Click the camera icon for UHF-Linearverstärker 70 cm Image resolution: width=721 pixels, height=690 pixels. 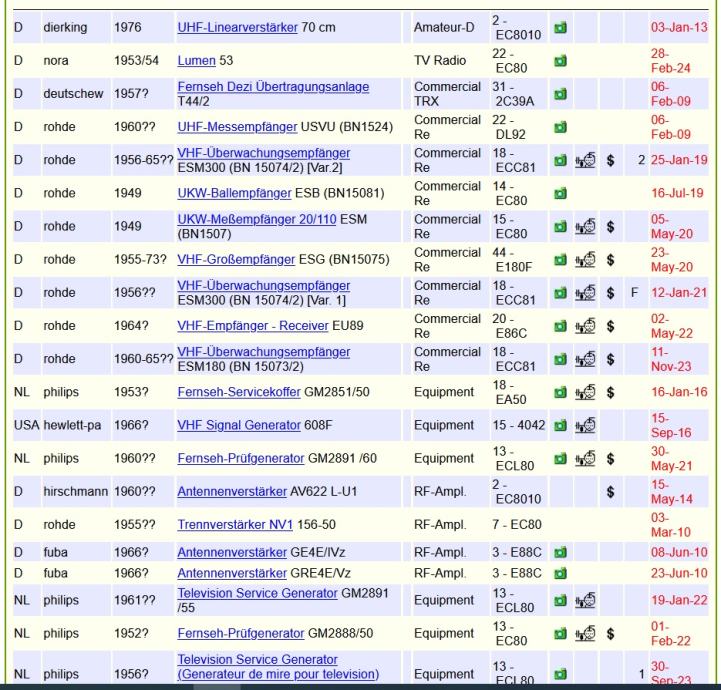561,27
